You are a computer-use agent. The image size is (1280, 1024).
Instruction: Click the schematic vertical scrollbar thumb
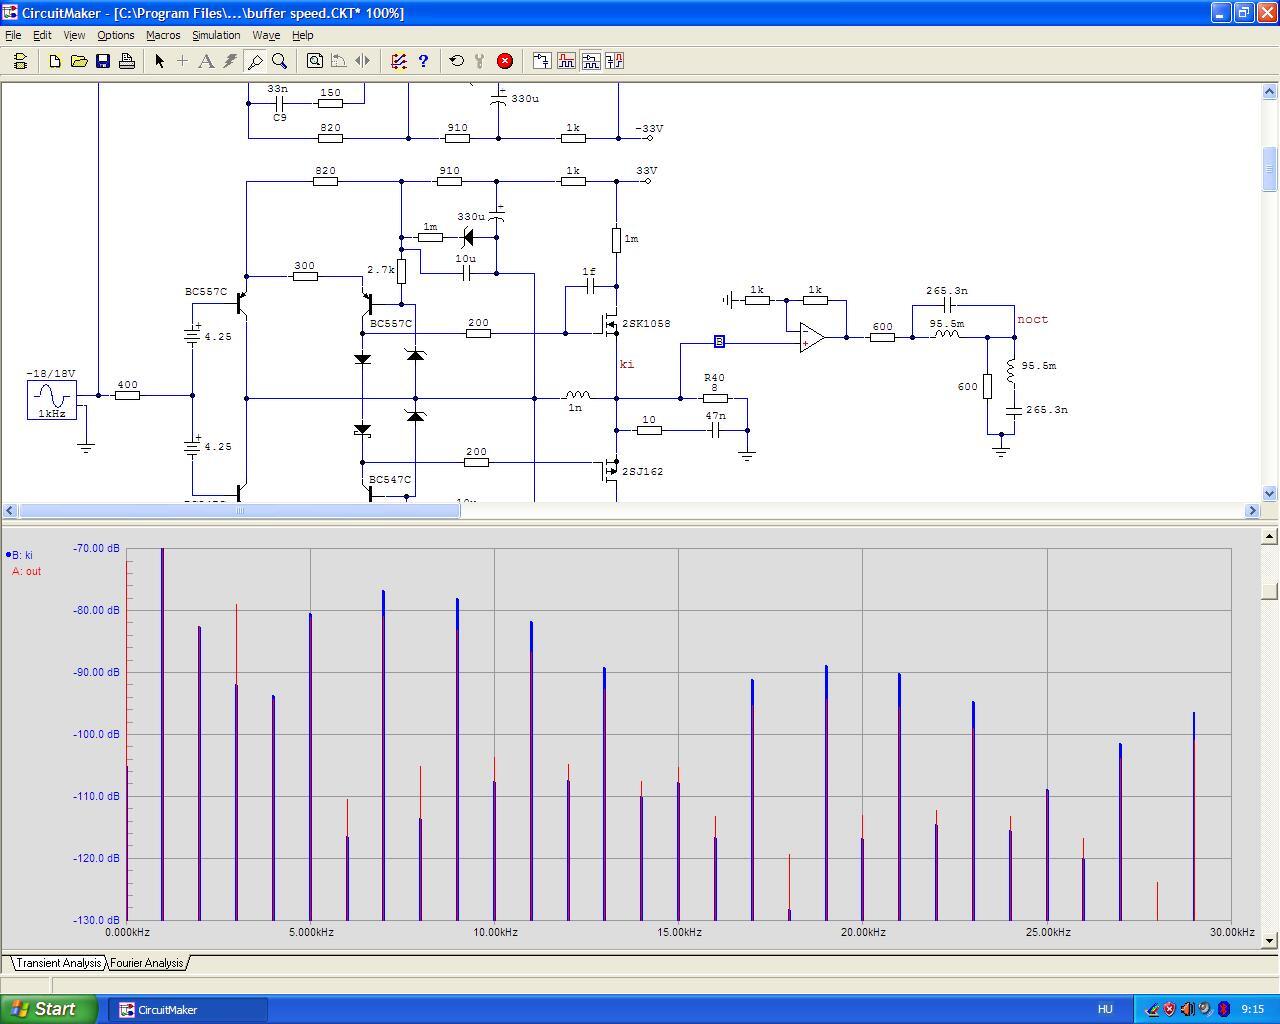tap(1270, 169)
